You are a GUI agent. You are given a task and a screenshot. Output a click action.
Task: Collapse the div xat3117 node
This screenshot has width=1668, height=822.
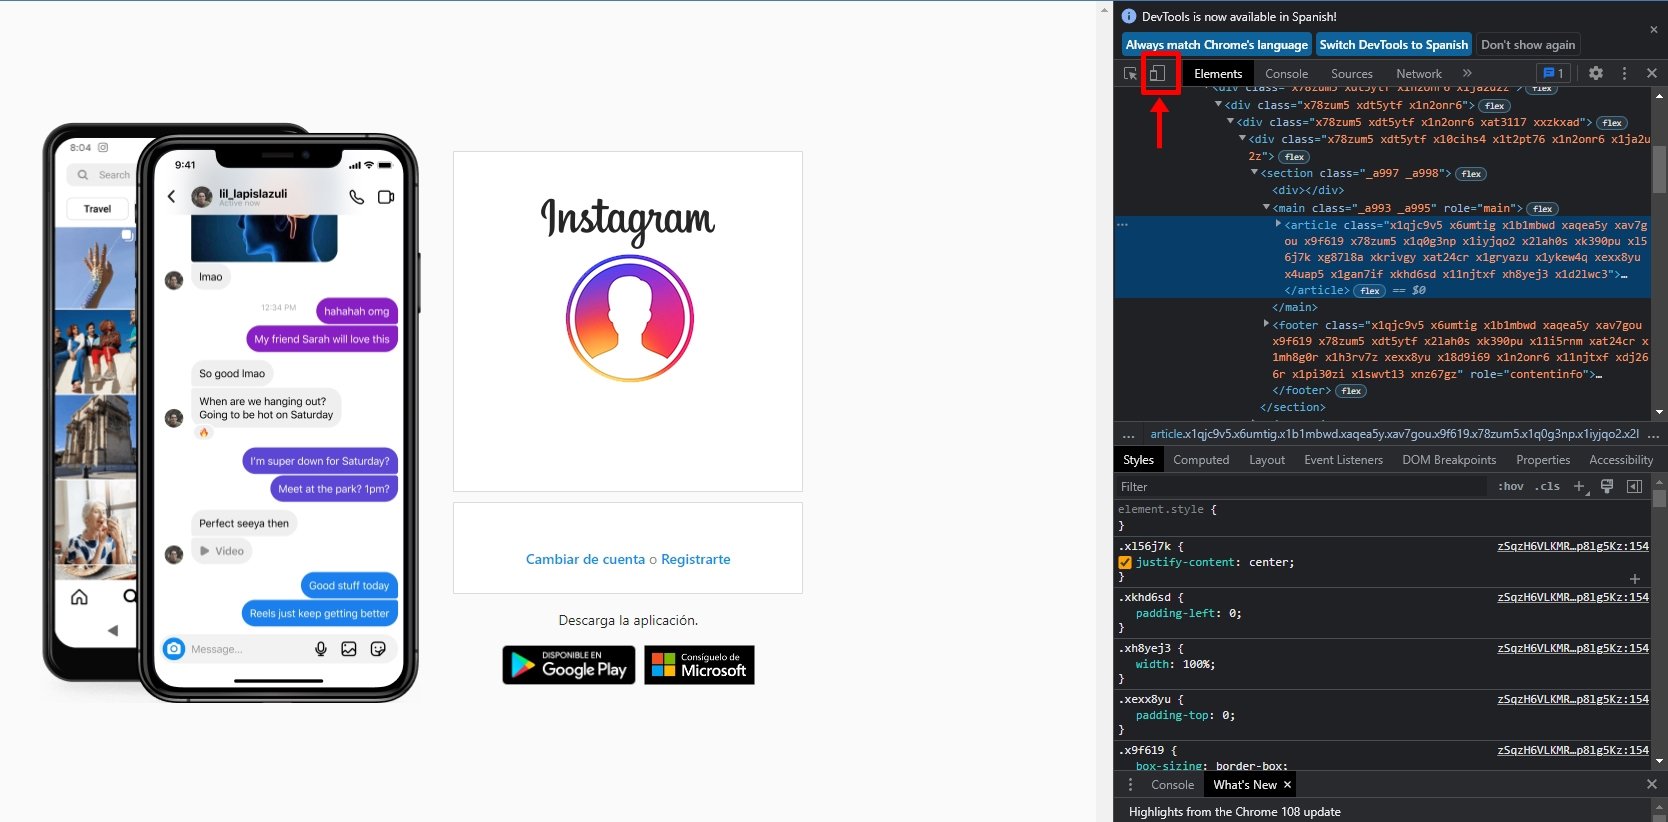pyautogui.click(x=1230, y=122)
